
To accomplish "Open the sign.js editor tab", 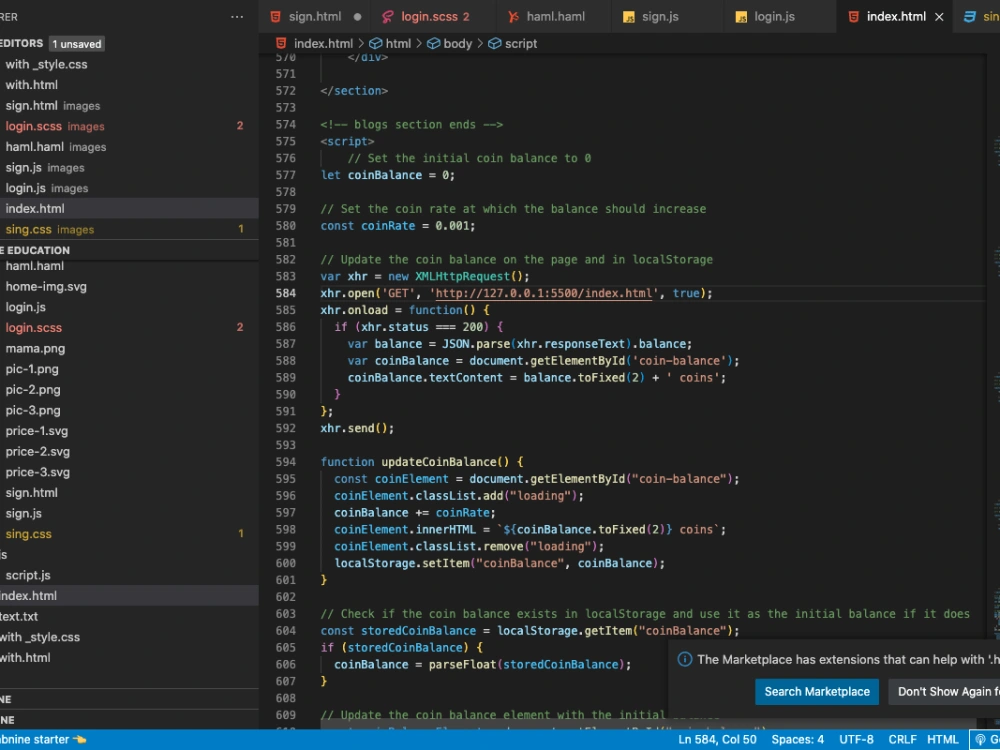I will point(659,17).
